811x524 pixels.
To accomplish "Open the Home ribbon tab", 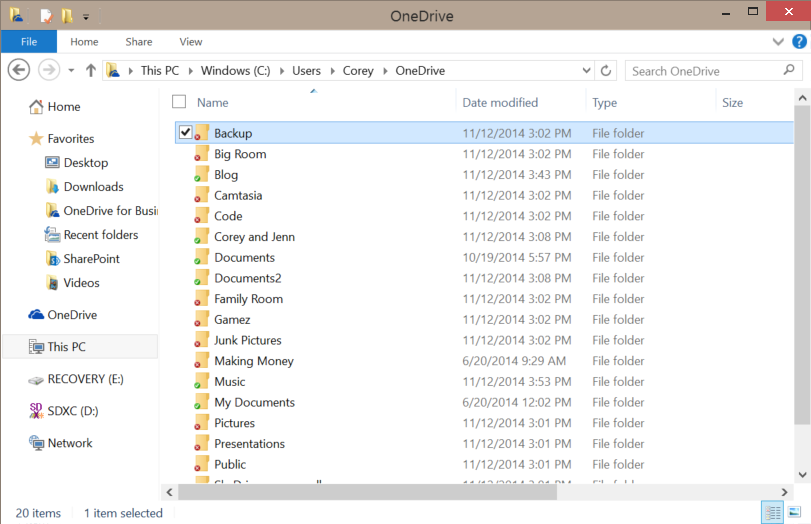I will (84, 41).
